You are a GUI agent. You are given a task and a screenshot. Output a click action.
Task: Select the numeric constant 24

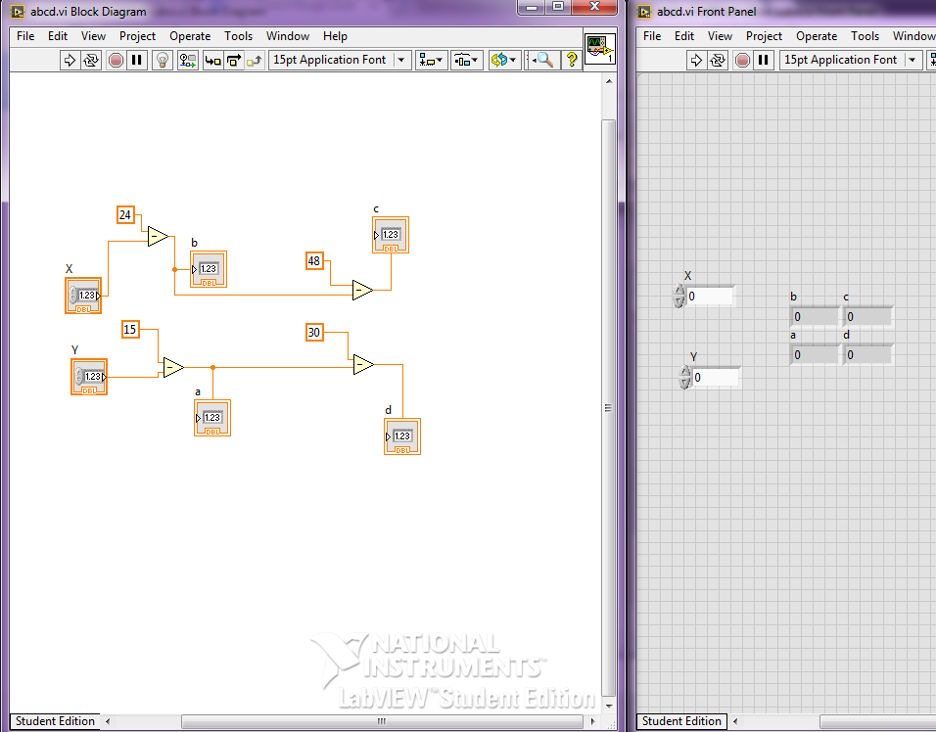pyautogui.click(x=125, y=215)
